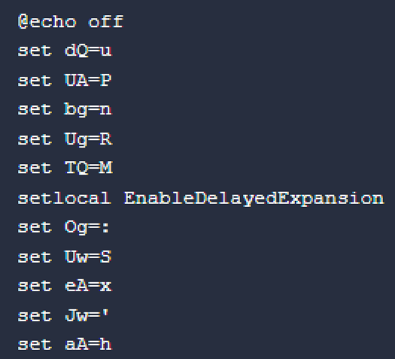
Task: Click the '@echo' command word
Action: coord(47,22)
